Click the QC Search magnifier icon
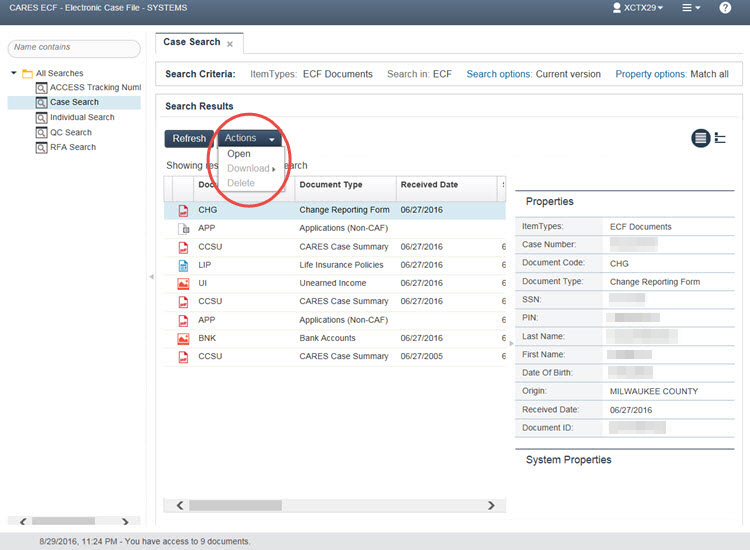The height and width of the screenshot is (550, 750). pos(41,132)
